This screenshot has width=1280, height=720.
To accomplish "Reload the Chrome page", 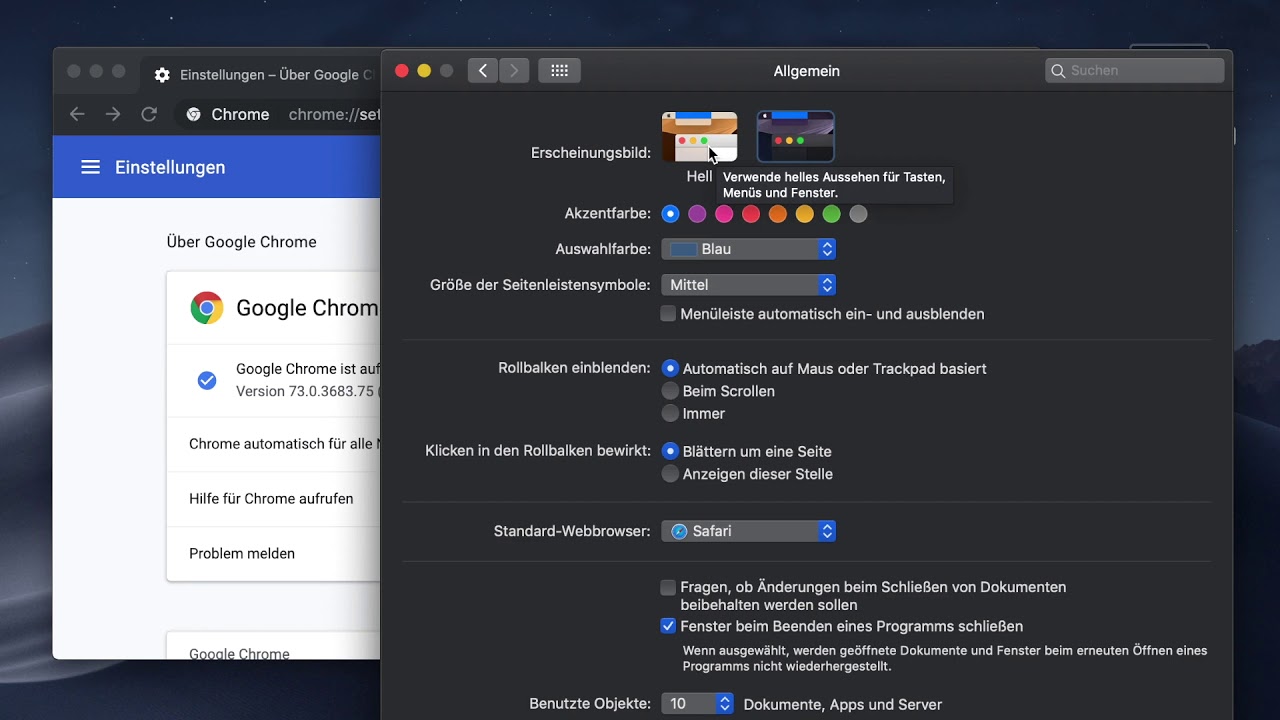I will click(149, 114).
